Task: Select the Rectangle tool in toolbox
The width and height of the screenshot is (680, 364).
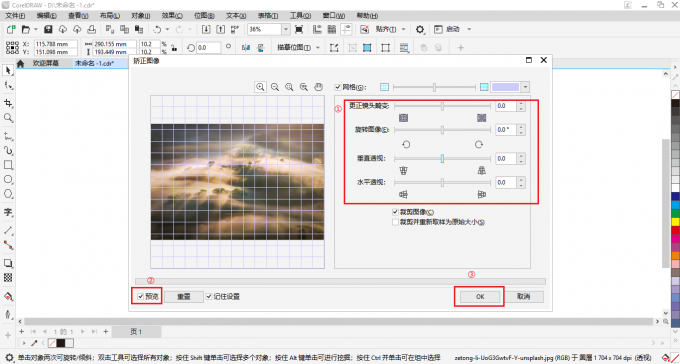Action: tap(8, 165)
